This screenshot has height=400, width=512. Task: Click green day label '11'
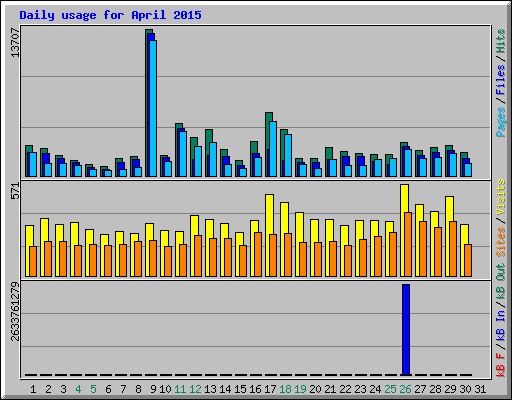point(180,389)
